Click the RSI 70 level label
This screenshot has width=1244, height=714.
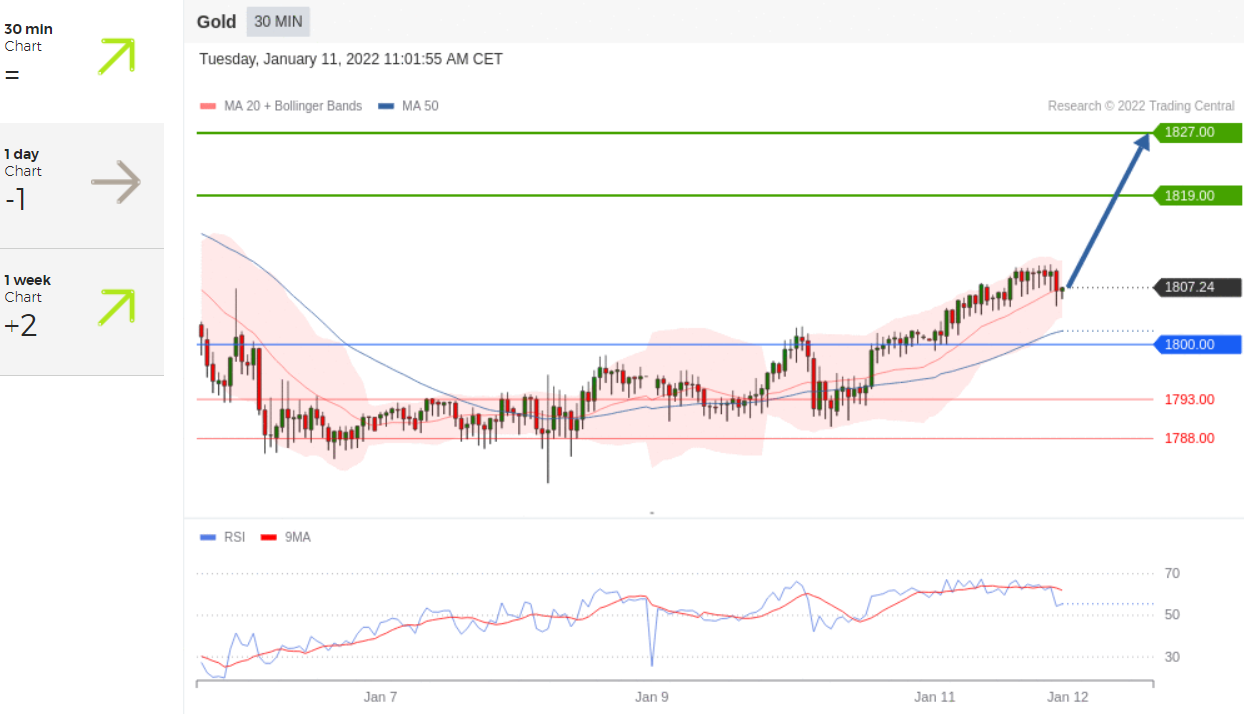click(x=1172, y=573)
